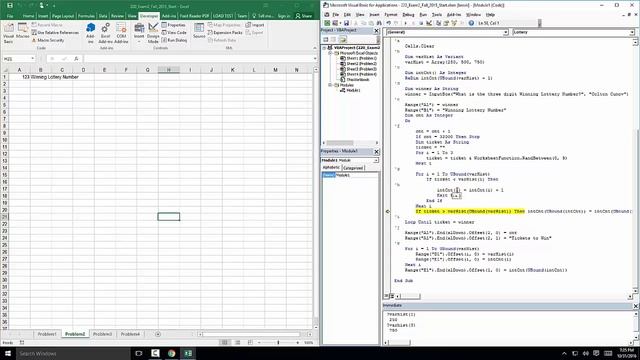This screenshot has width=640, height=360.
Task: Switch to the Formulas ribbon tab
Action: 86,16
